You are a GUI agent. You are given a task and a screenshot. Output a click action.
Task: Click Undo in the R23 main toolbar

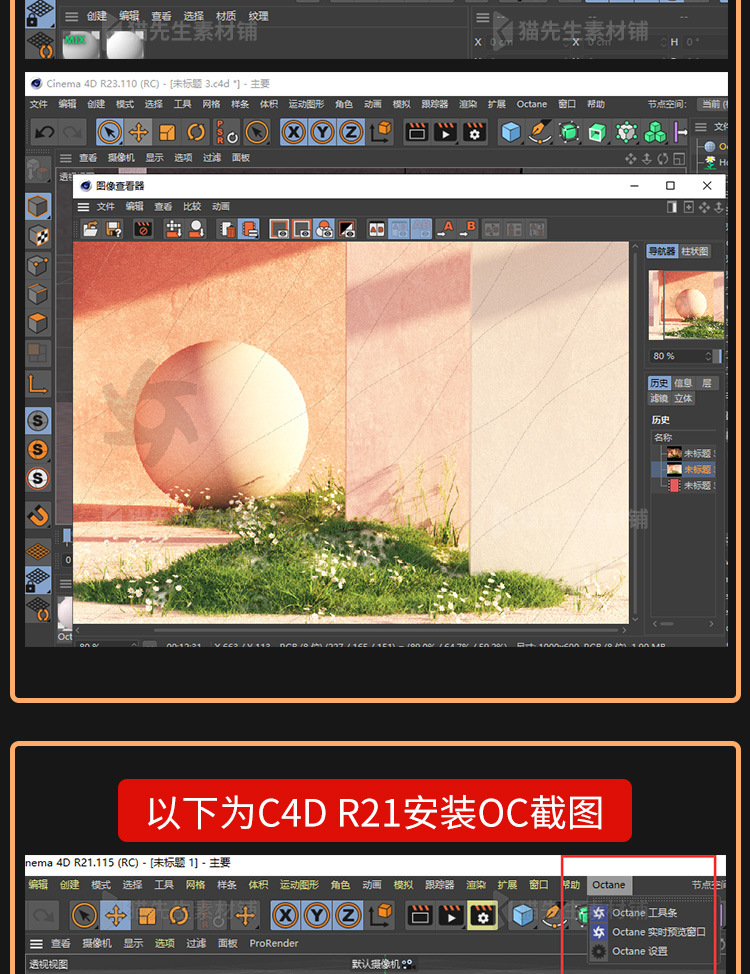click(44, 132)
